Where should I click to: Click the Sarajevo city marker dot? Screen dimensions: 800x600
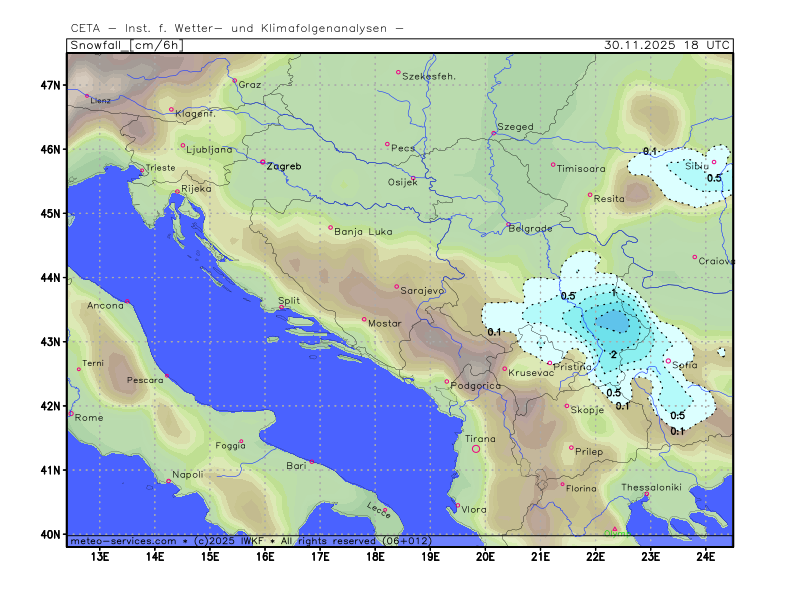[x=397, y=287]
